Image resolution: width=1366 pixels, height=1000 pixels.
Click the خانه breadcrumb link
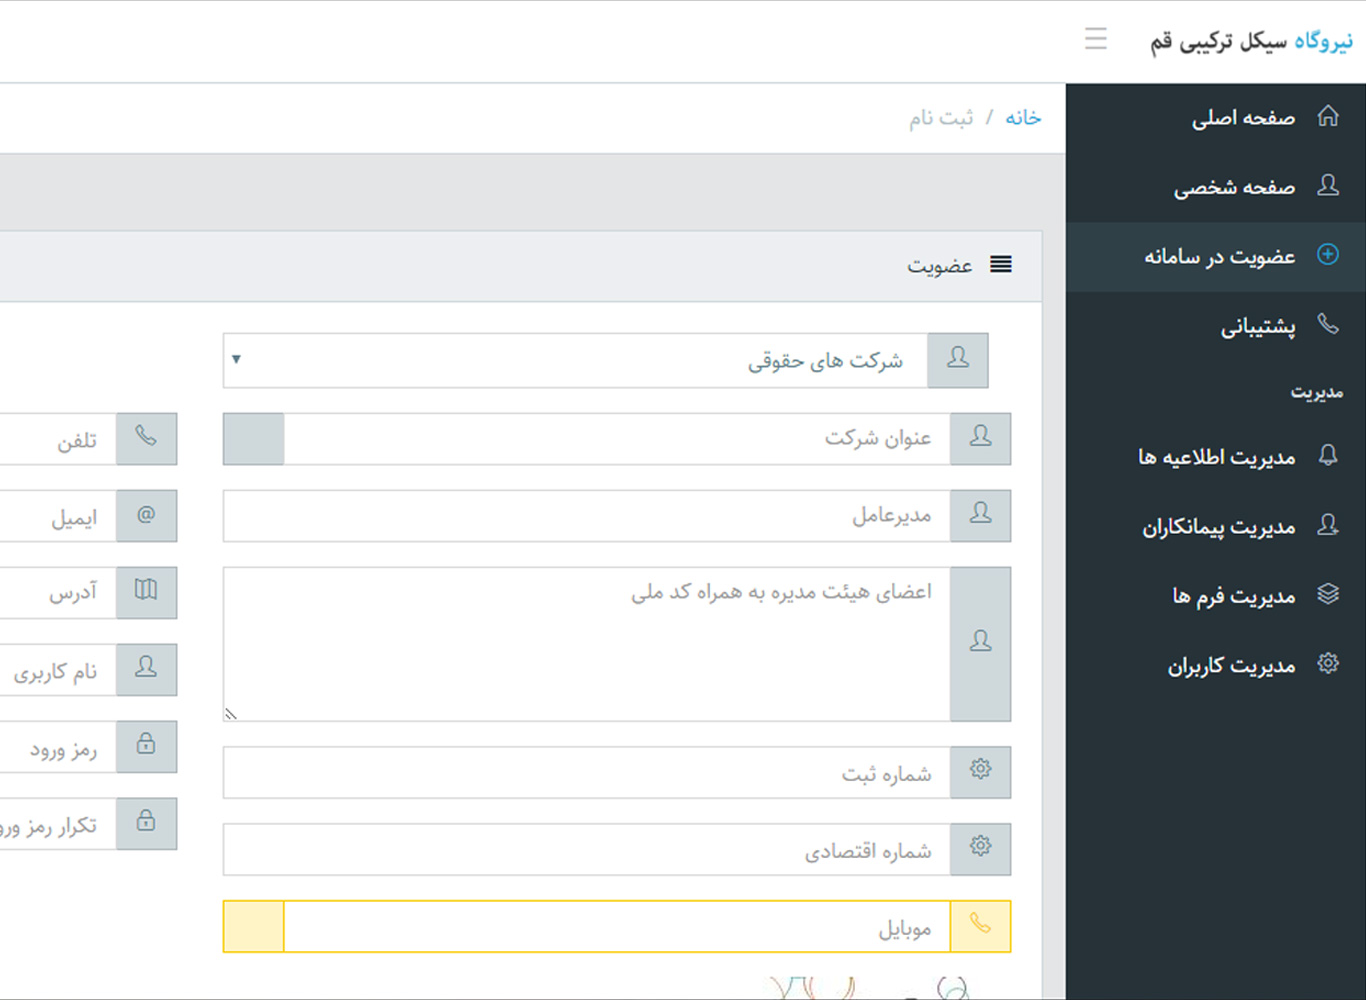[x=1023, y=118]
